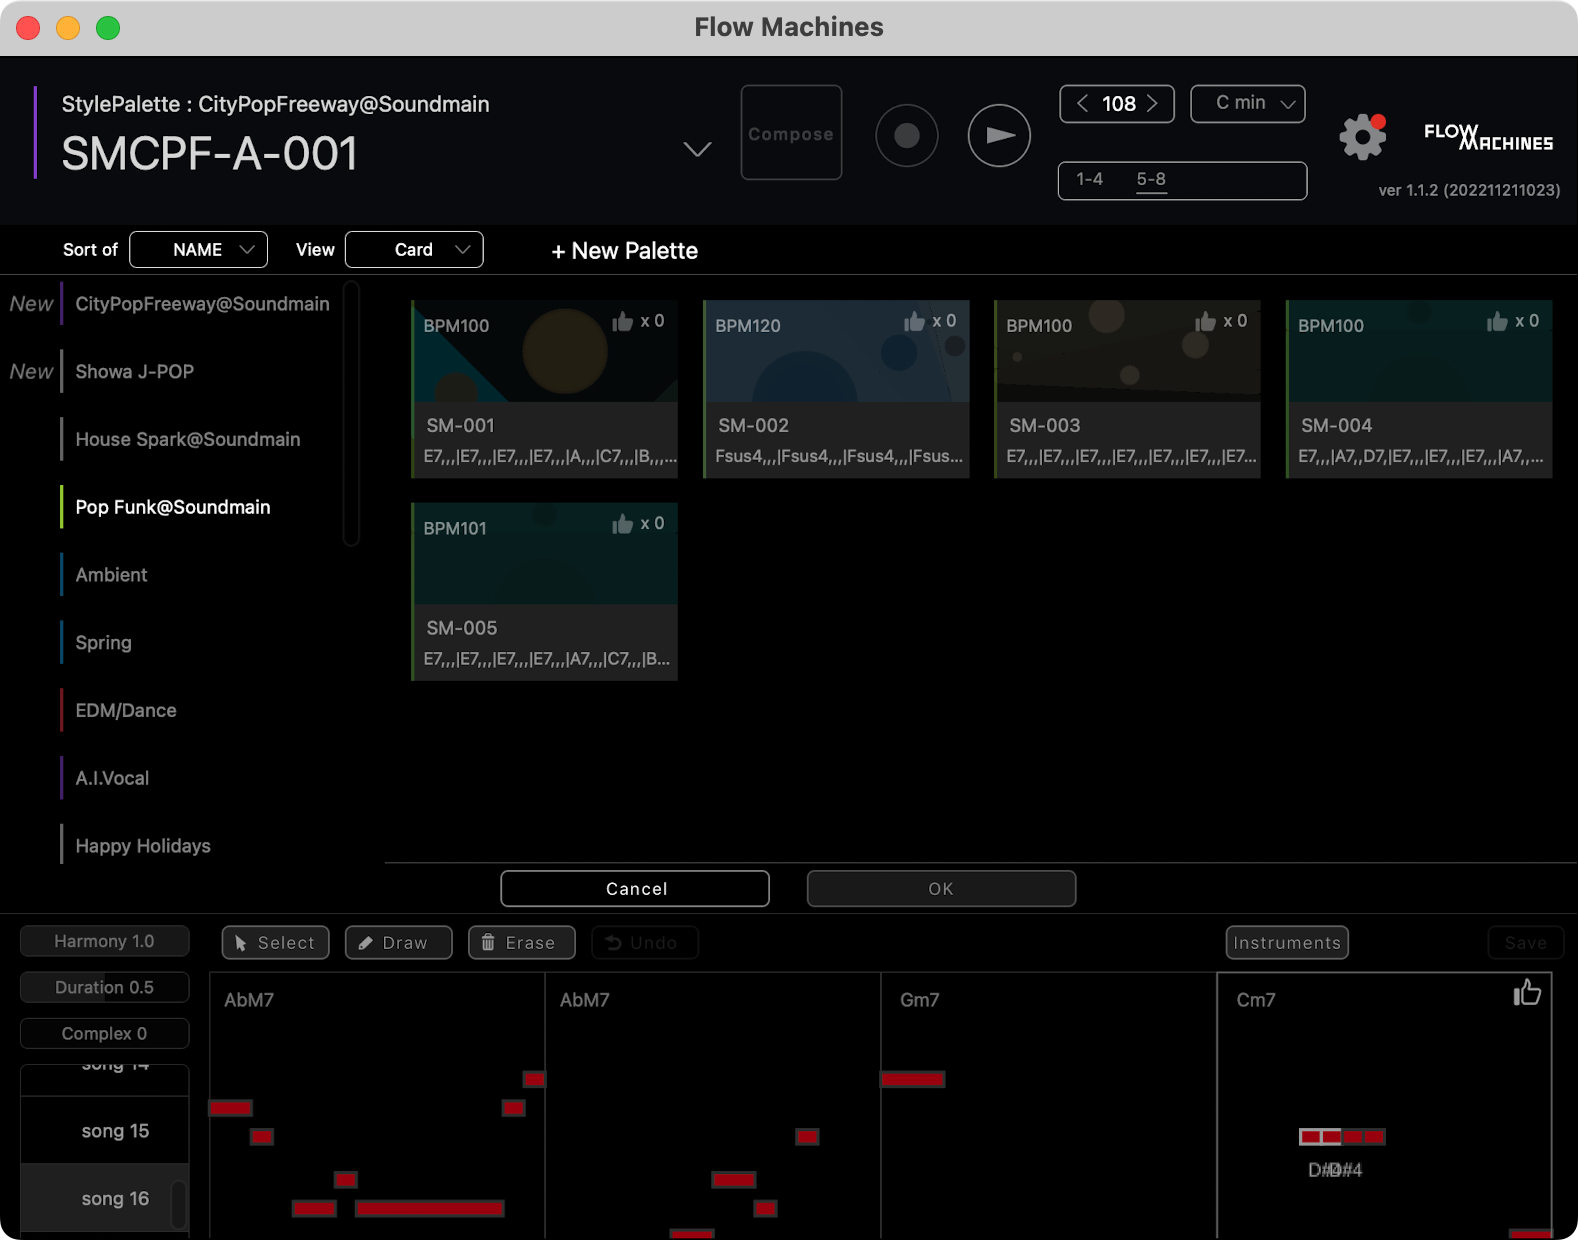Click the long note in first AbM7 bar
This screenshot has width=1578, height=1240.
(x=430, y=1208)
